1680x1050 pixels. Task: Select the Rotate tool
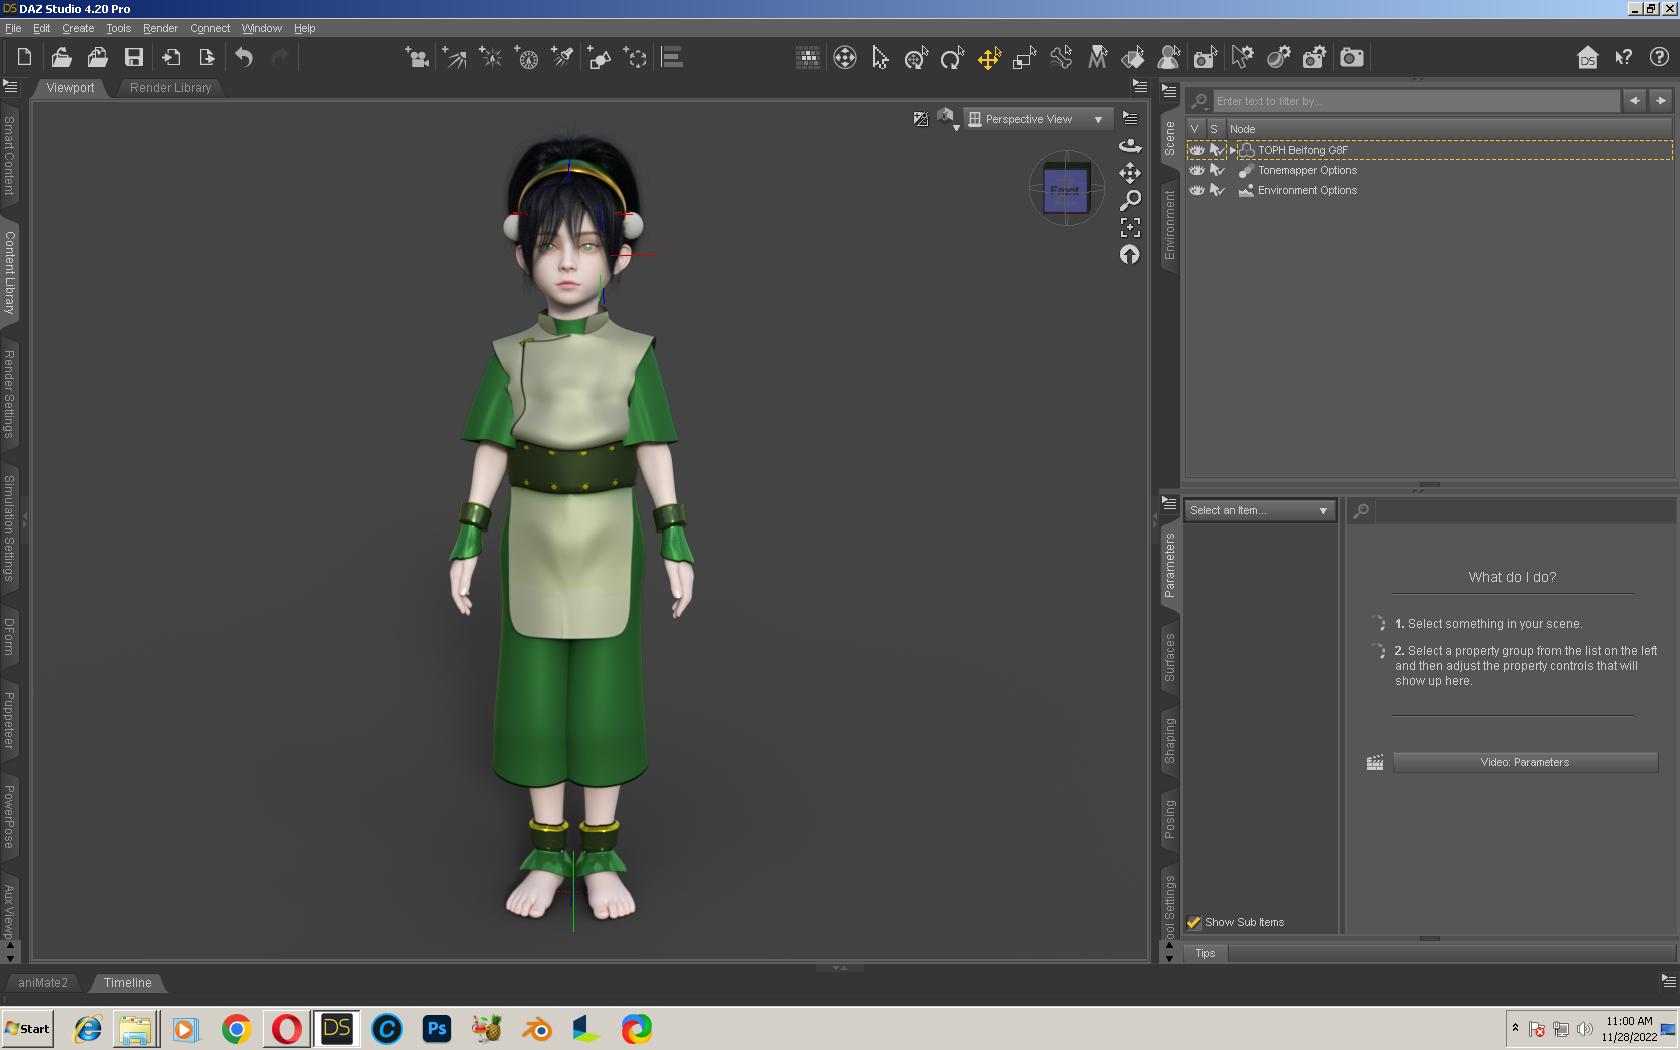(x=952, y=58)
